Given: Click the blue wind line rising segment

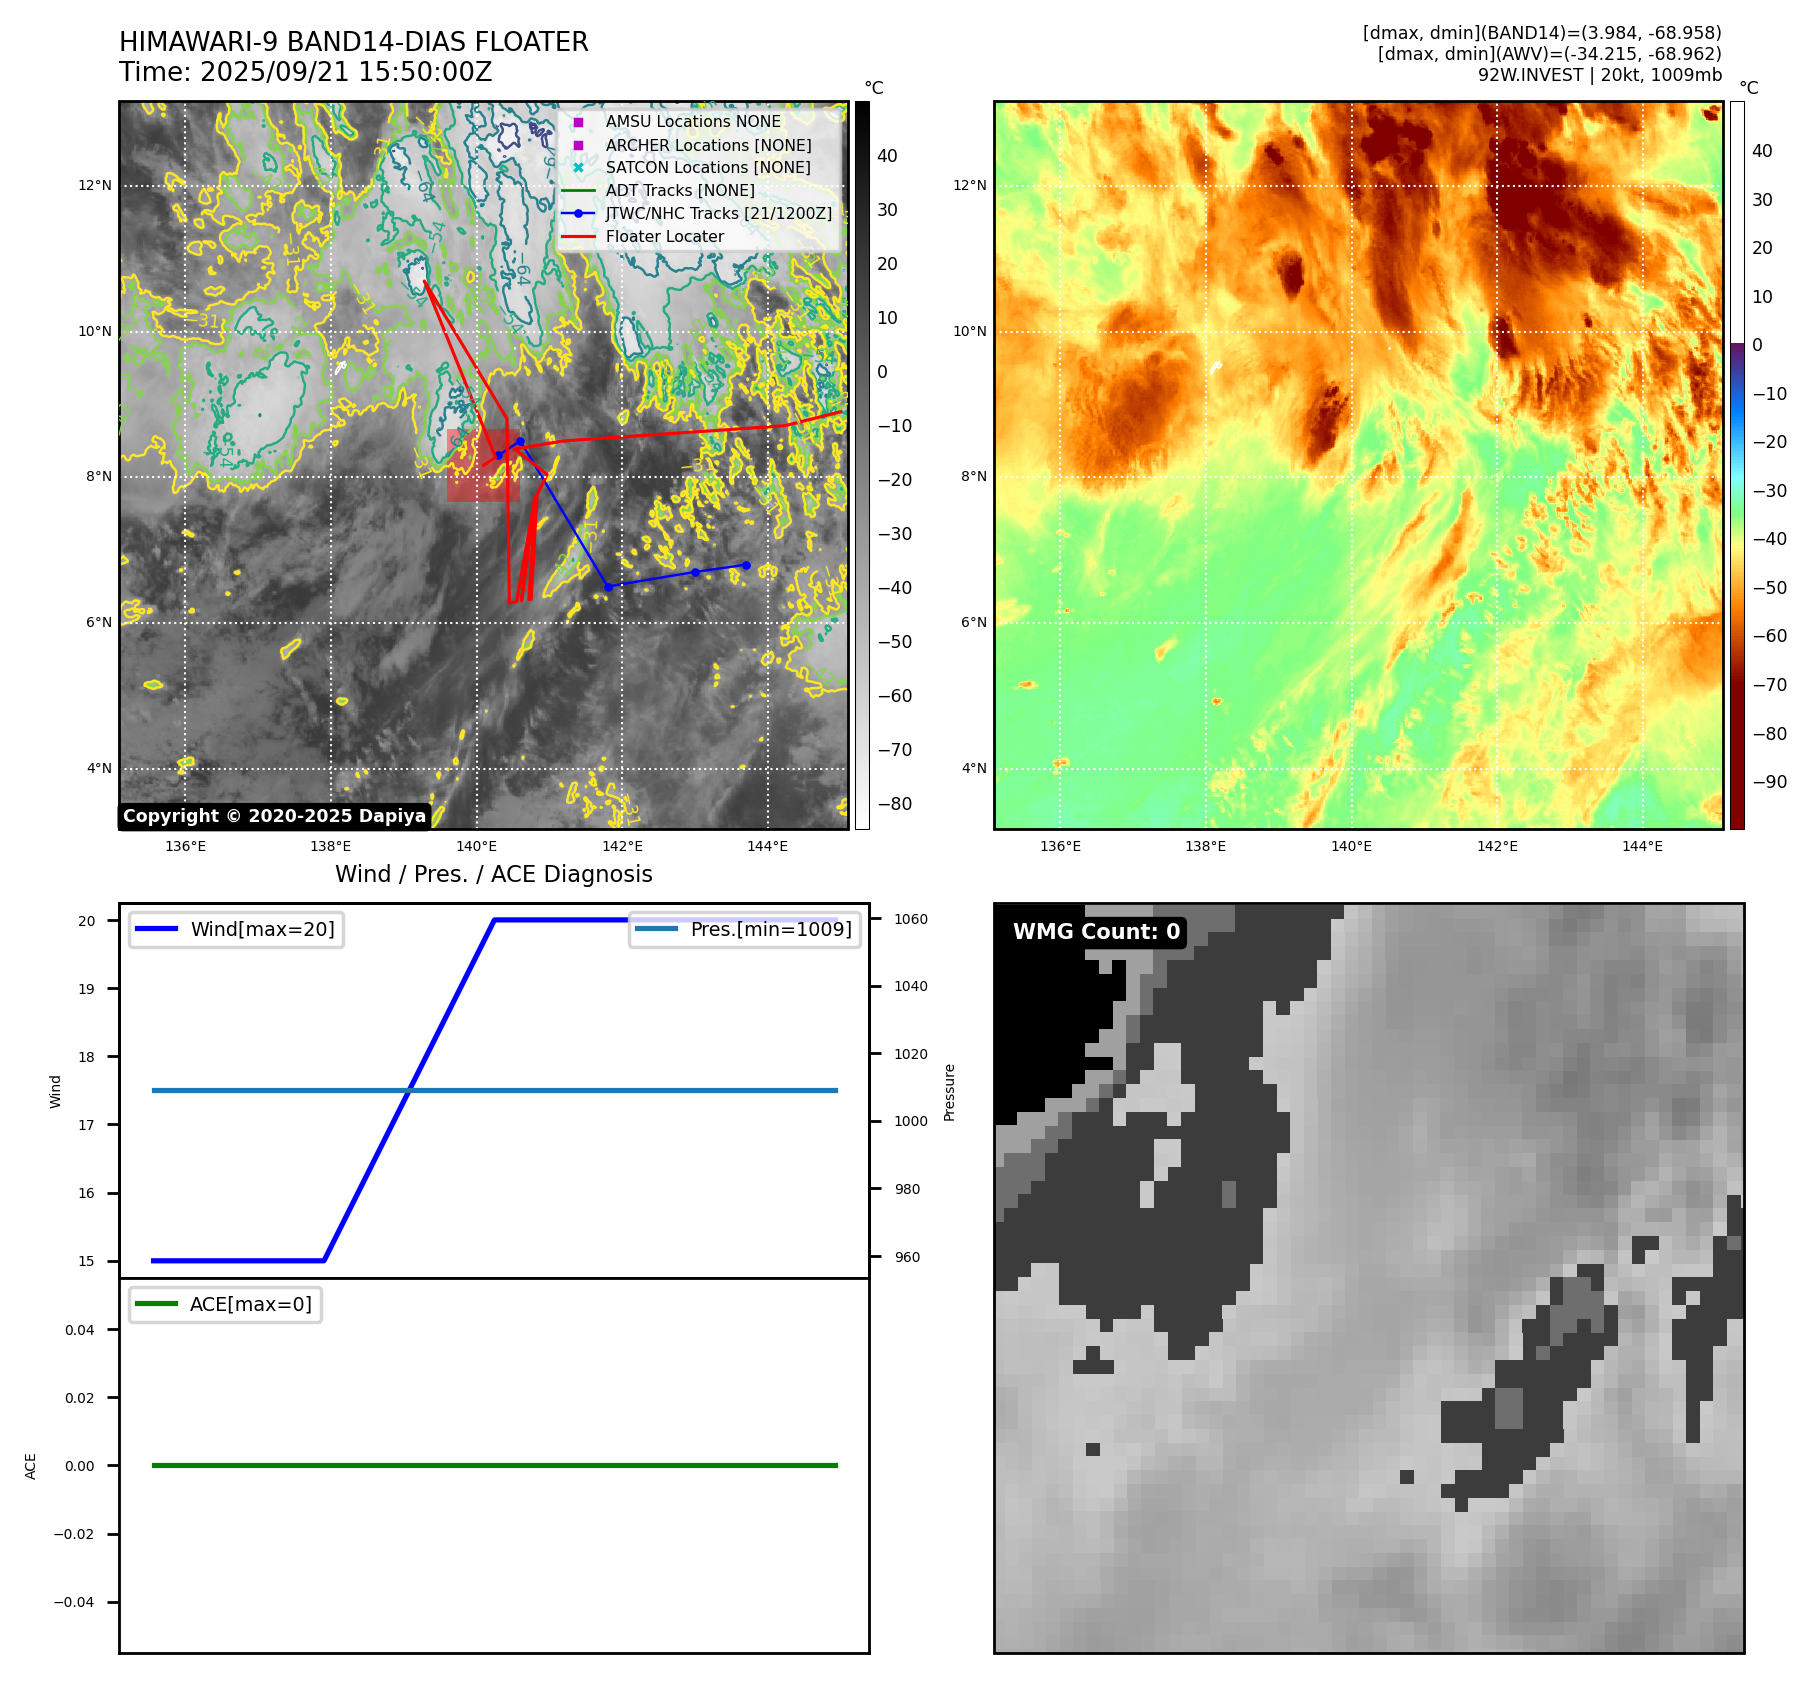Looking at the screenshot, I should pos(409,1090).
